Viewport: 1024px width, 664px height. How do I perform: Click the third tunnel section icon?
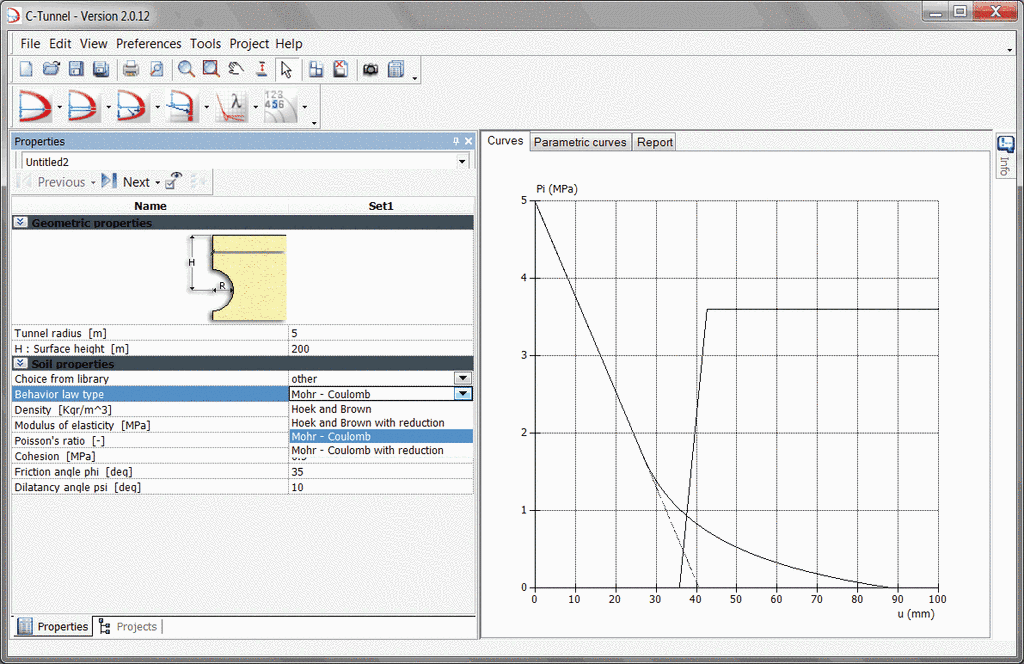click(x=133, y=106)
